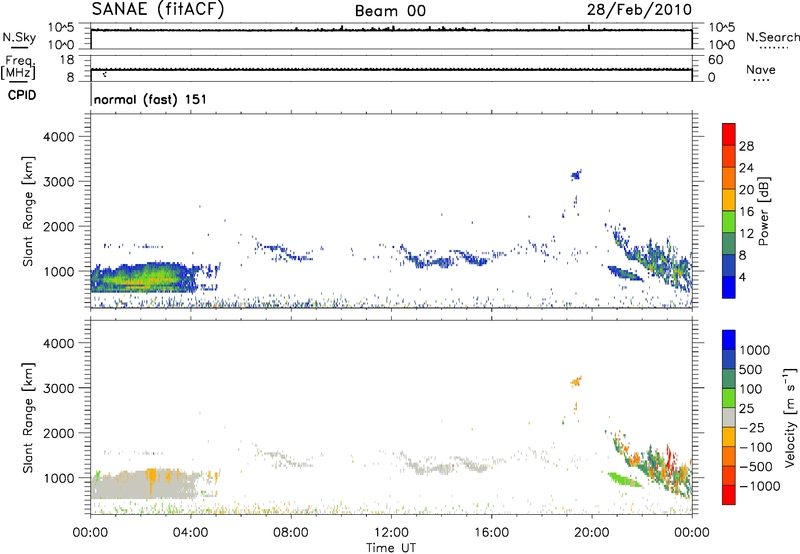
Task: Click the '20:00' time axis label
Action: click(592, 533)
